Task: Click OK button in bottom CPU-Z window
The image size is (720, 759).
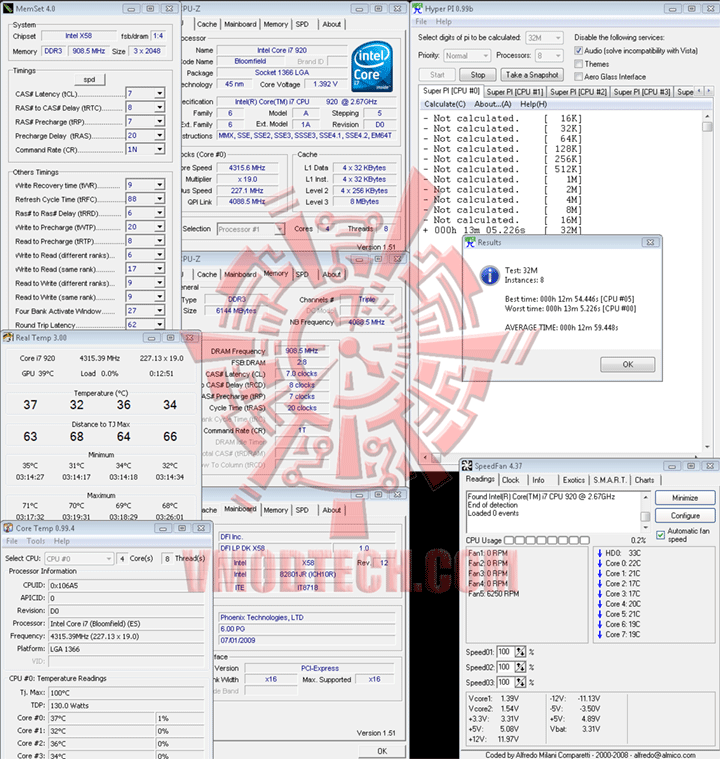Action: coord(382,751)
